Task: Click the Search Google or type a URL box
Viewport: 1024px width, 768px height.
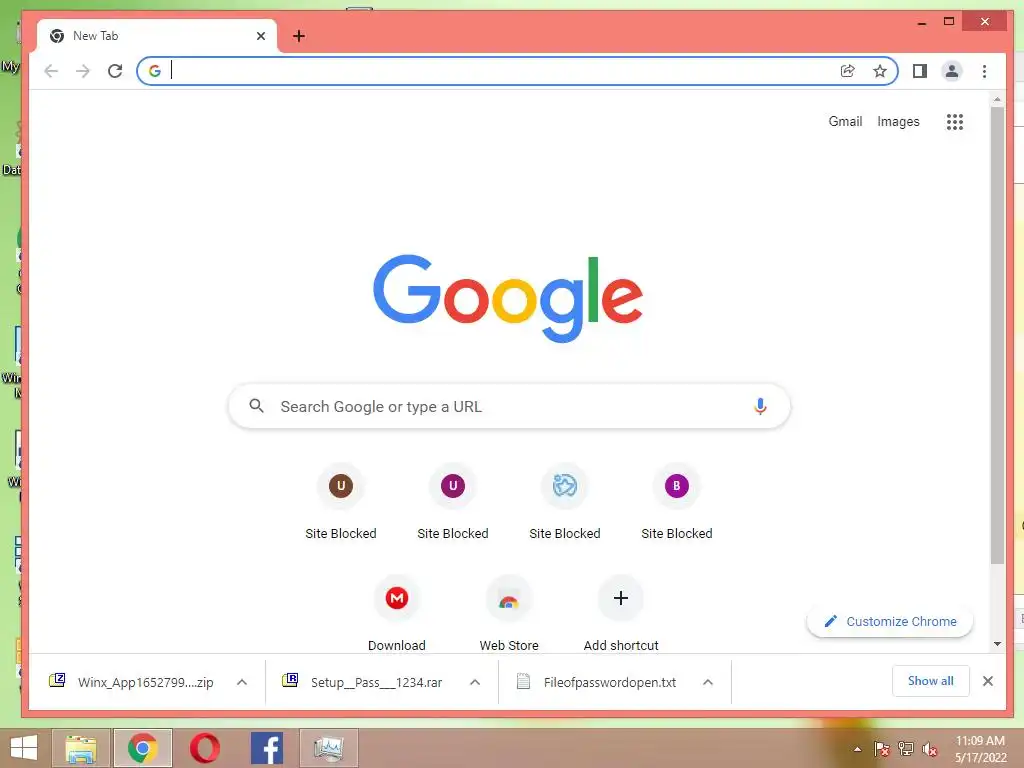Action: pos(509,406)
